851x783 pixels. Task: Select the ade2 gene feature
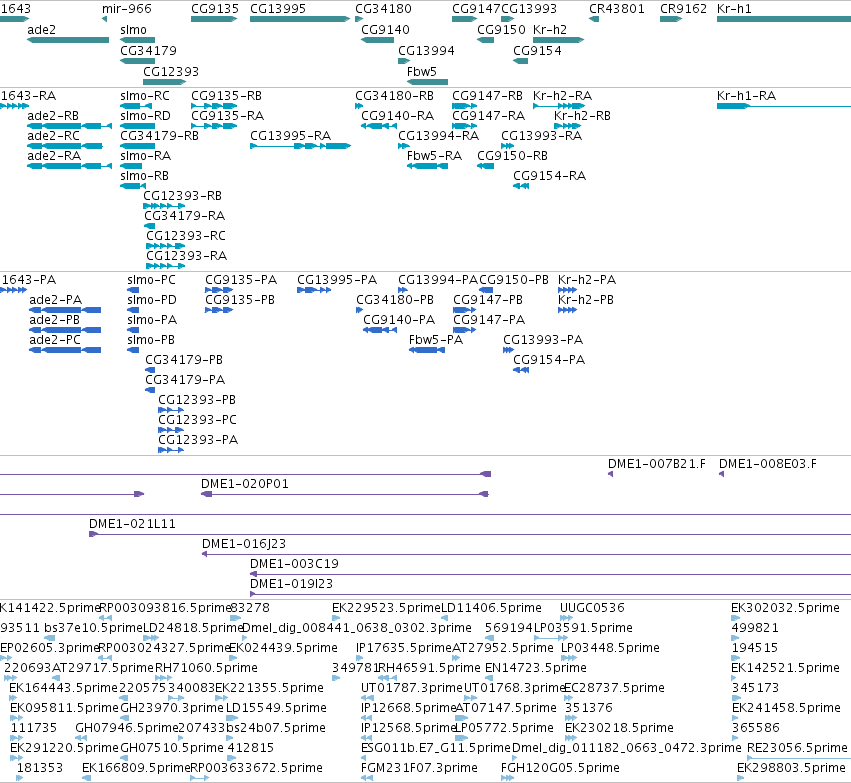tap(68, 40)
